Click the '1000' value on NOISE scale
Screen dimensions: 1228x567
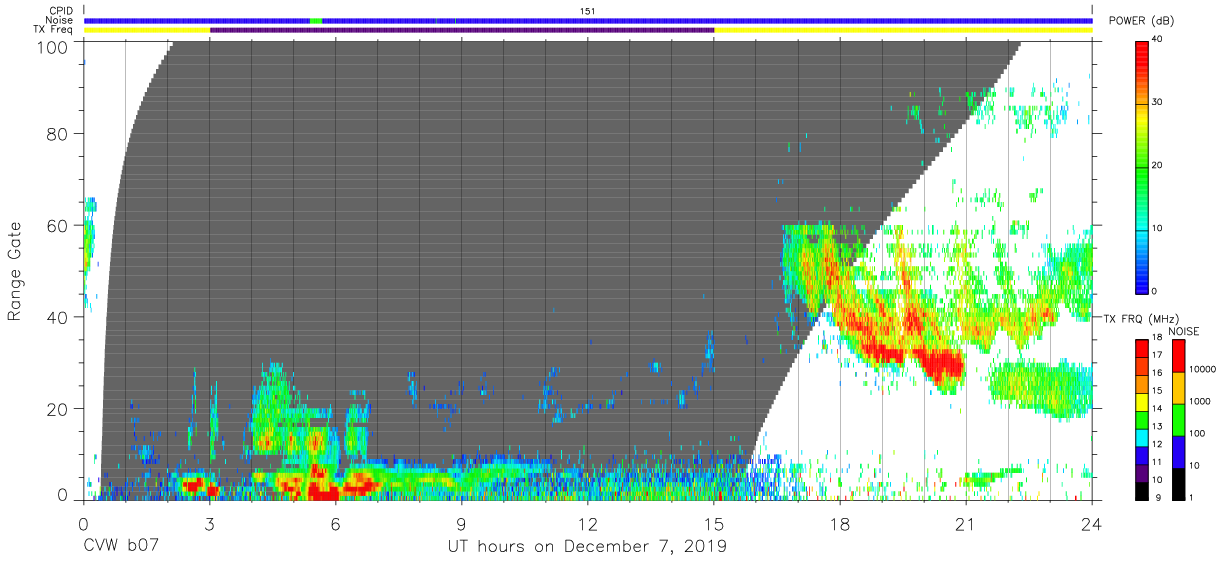click(x=1200, y=401)
